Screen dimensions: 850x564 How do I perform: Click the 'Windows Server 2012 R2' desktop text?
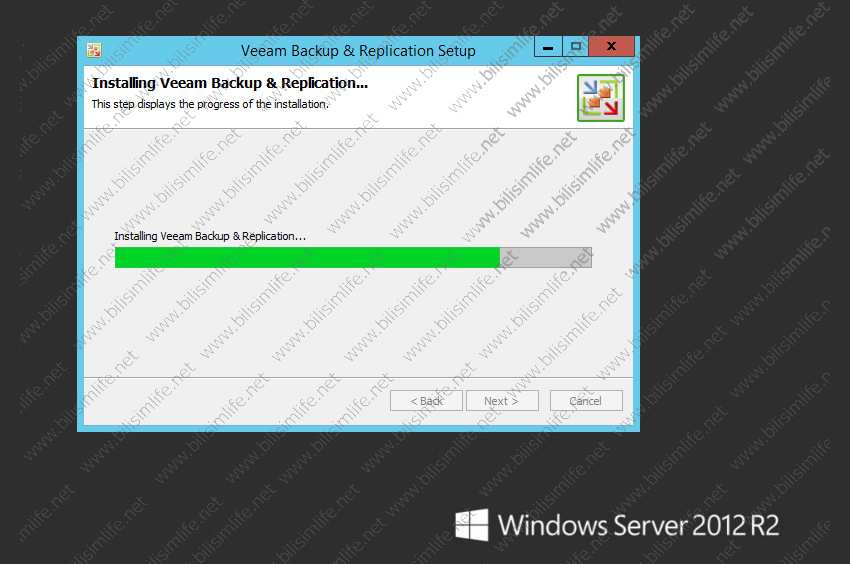(639, 525)
